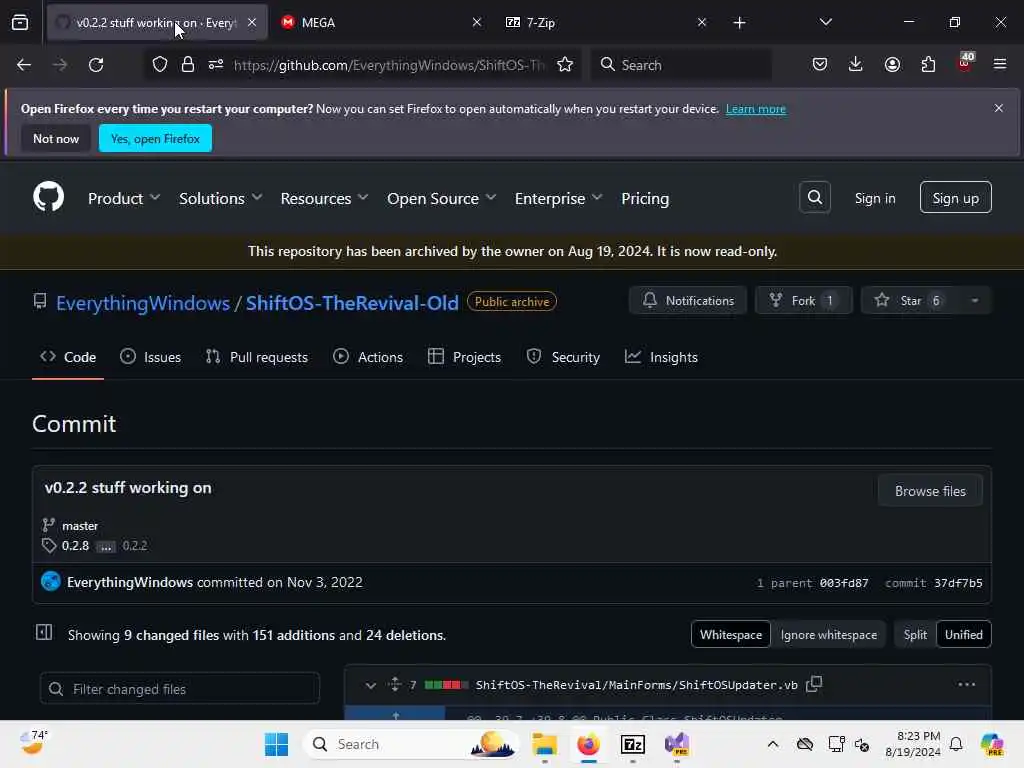1024x768 pixels.
Task: Open parent commit 003fd87
Action: click(844, 583)
